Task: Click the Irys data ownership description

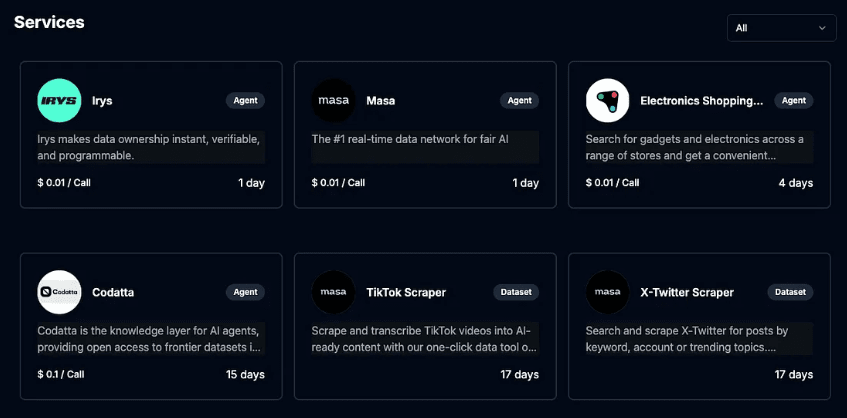Action: pos(151,147)
